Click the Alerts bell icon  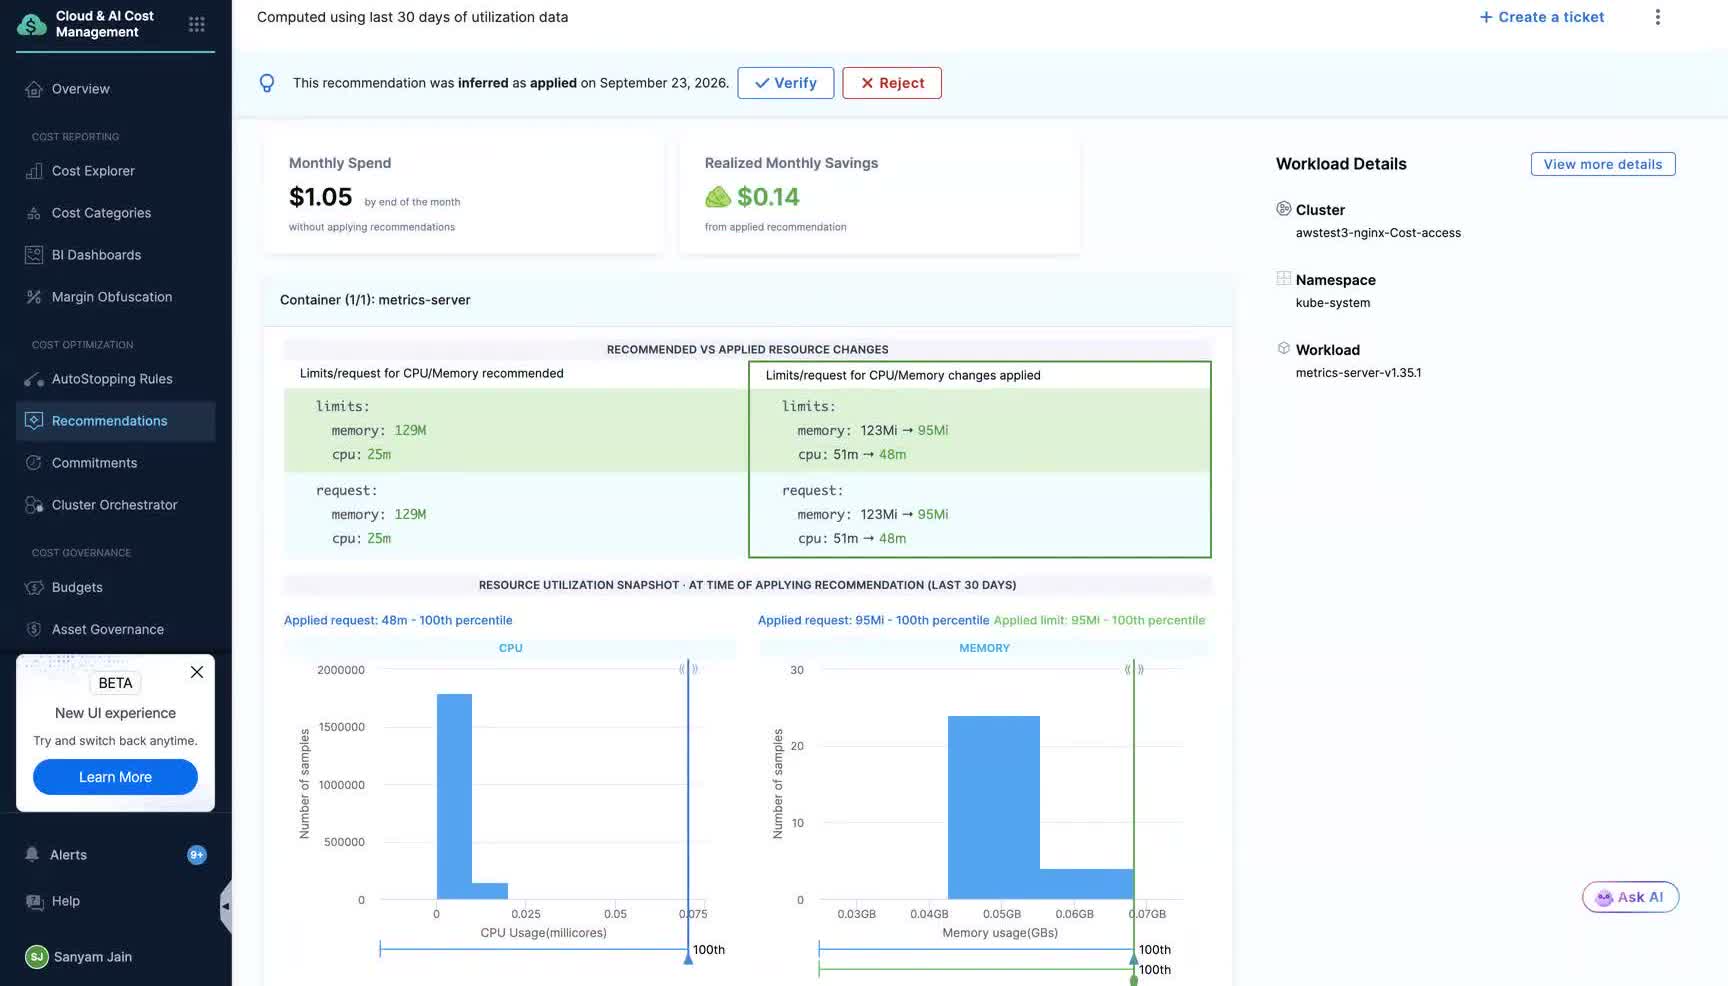tap(32, 855)
